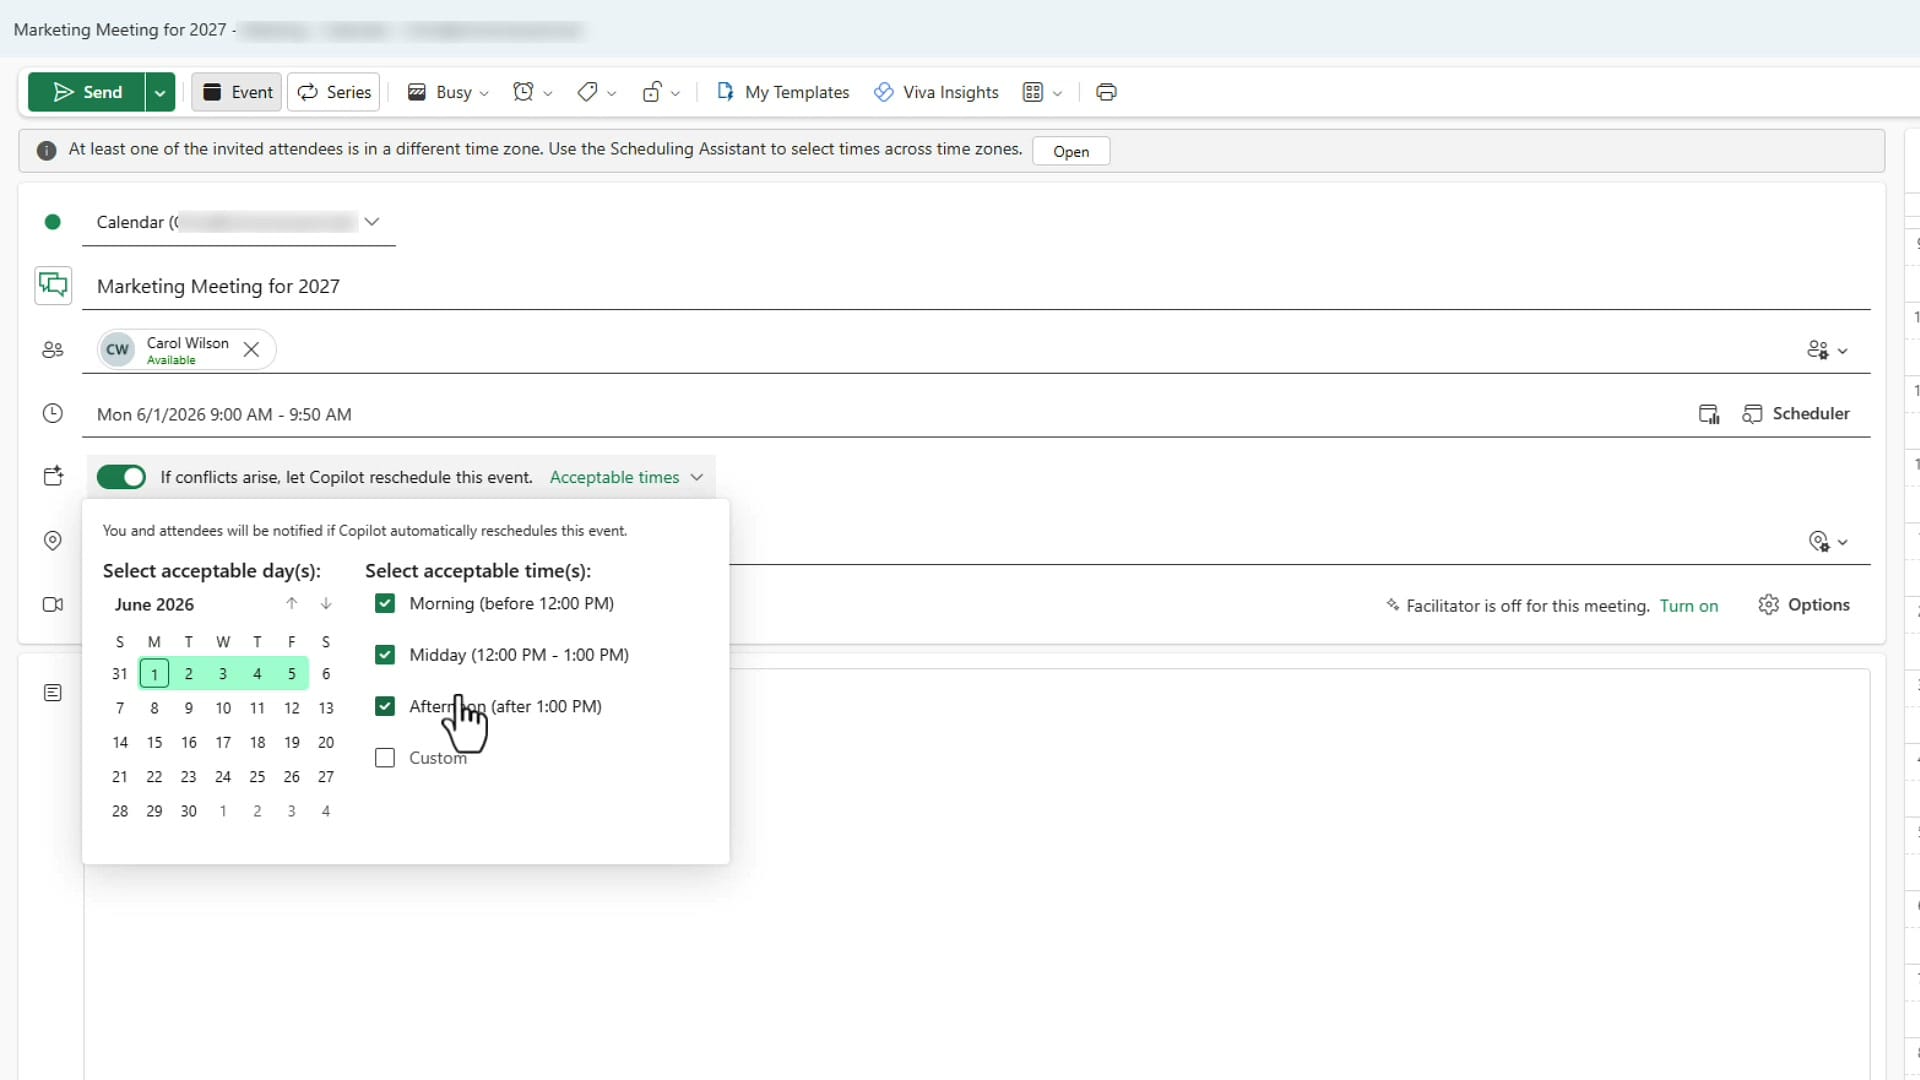Click the print icon
Image resolution: width=1920 pixels, height=1080 pixels.
(x=1106, y=92)
